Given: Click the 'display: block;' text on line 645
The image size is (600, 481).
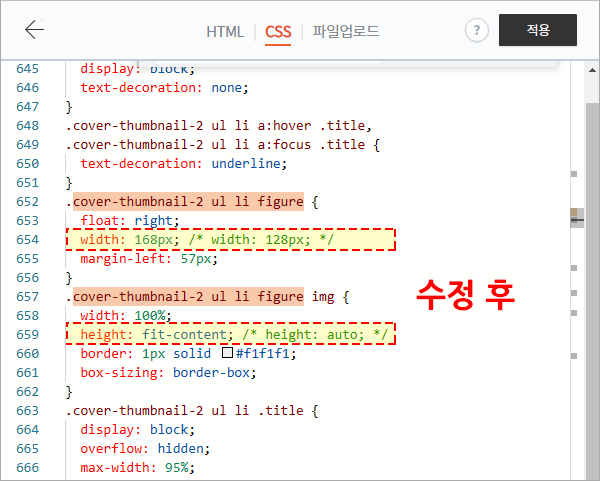Looking at the screenshot, I should (138, 69).
